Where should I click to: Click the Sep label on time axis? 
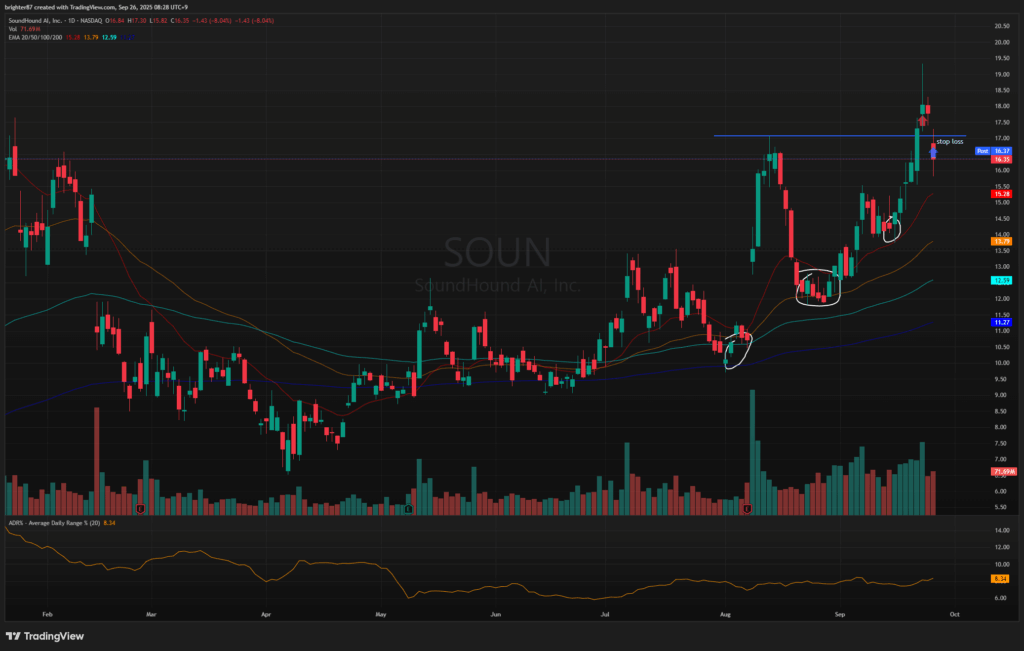pos(840,614)
